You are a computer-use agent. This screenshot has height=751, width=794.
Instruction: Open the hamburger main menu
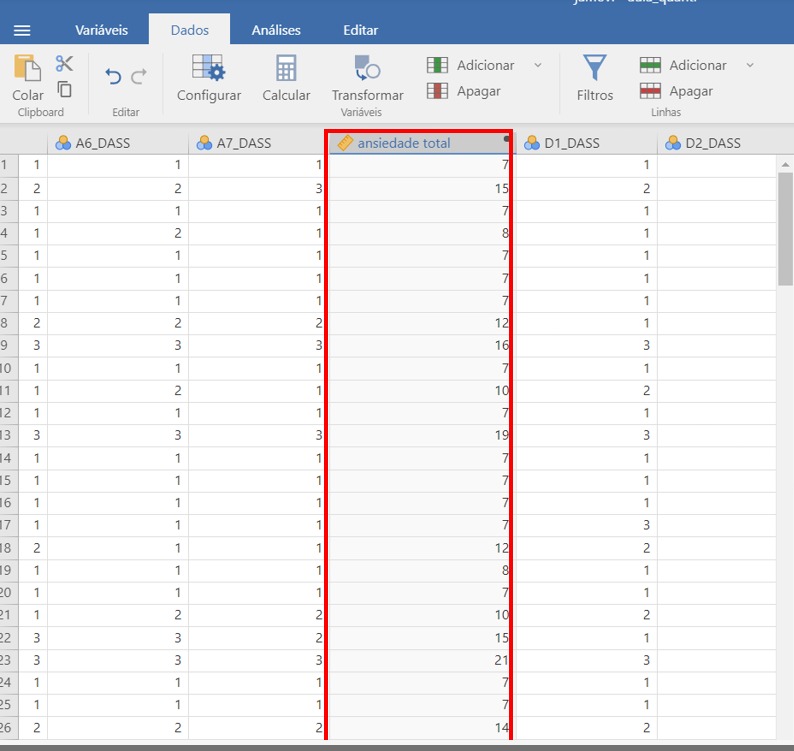pyautogui.click(x=21, y=30)
